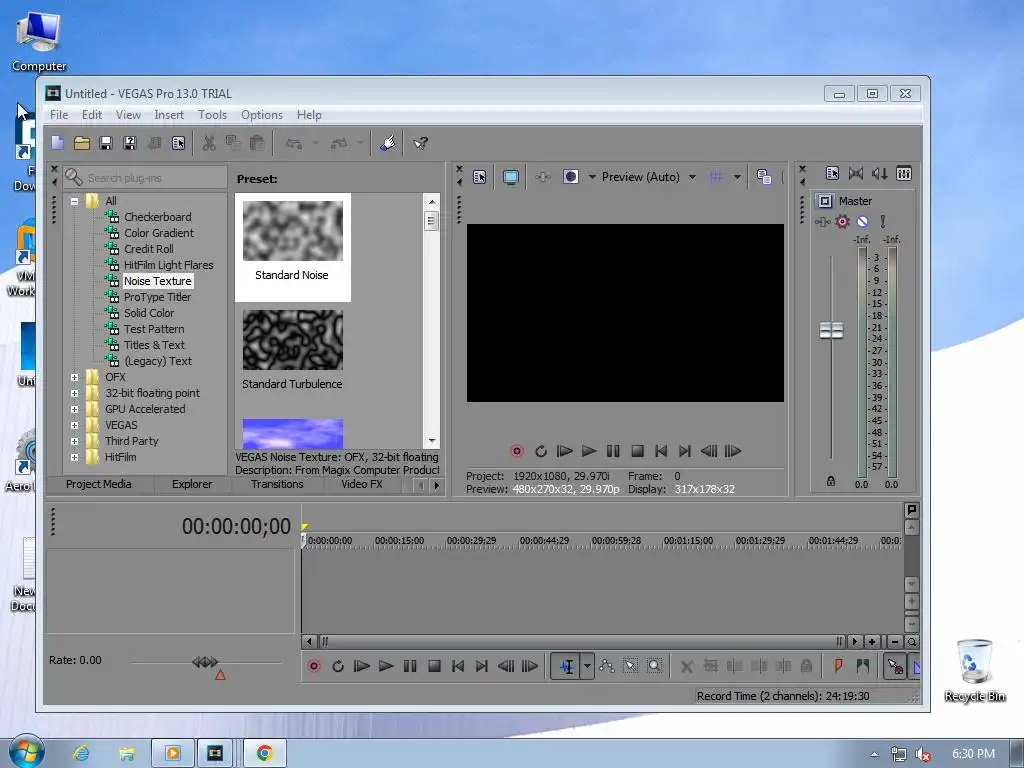Image resolution: width=1024 pixels, height=768 pixels.
Task: Stop playback in the timeline transport
Action: click(434, 666)
